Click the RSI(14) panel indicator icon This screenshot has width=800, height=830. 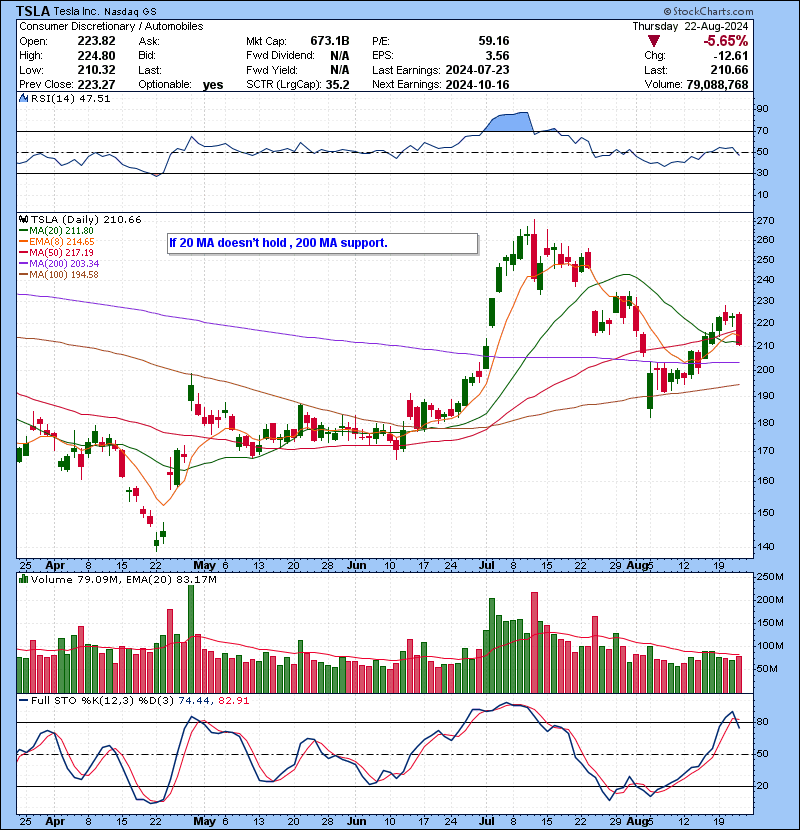click(x=23, y=98)
